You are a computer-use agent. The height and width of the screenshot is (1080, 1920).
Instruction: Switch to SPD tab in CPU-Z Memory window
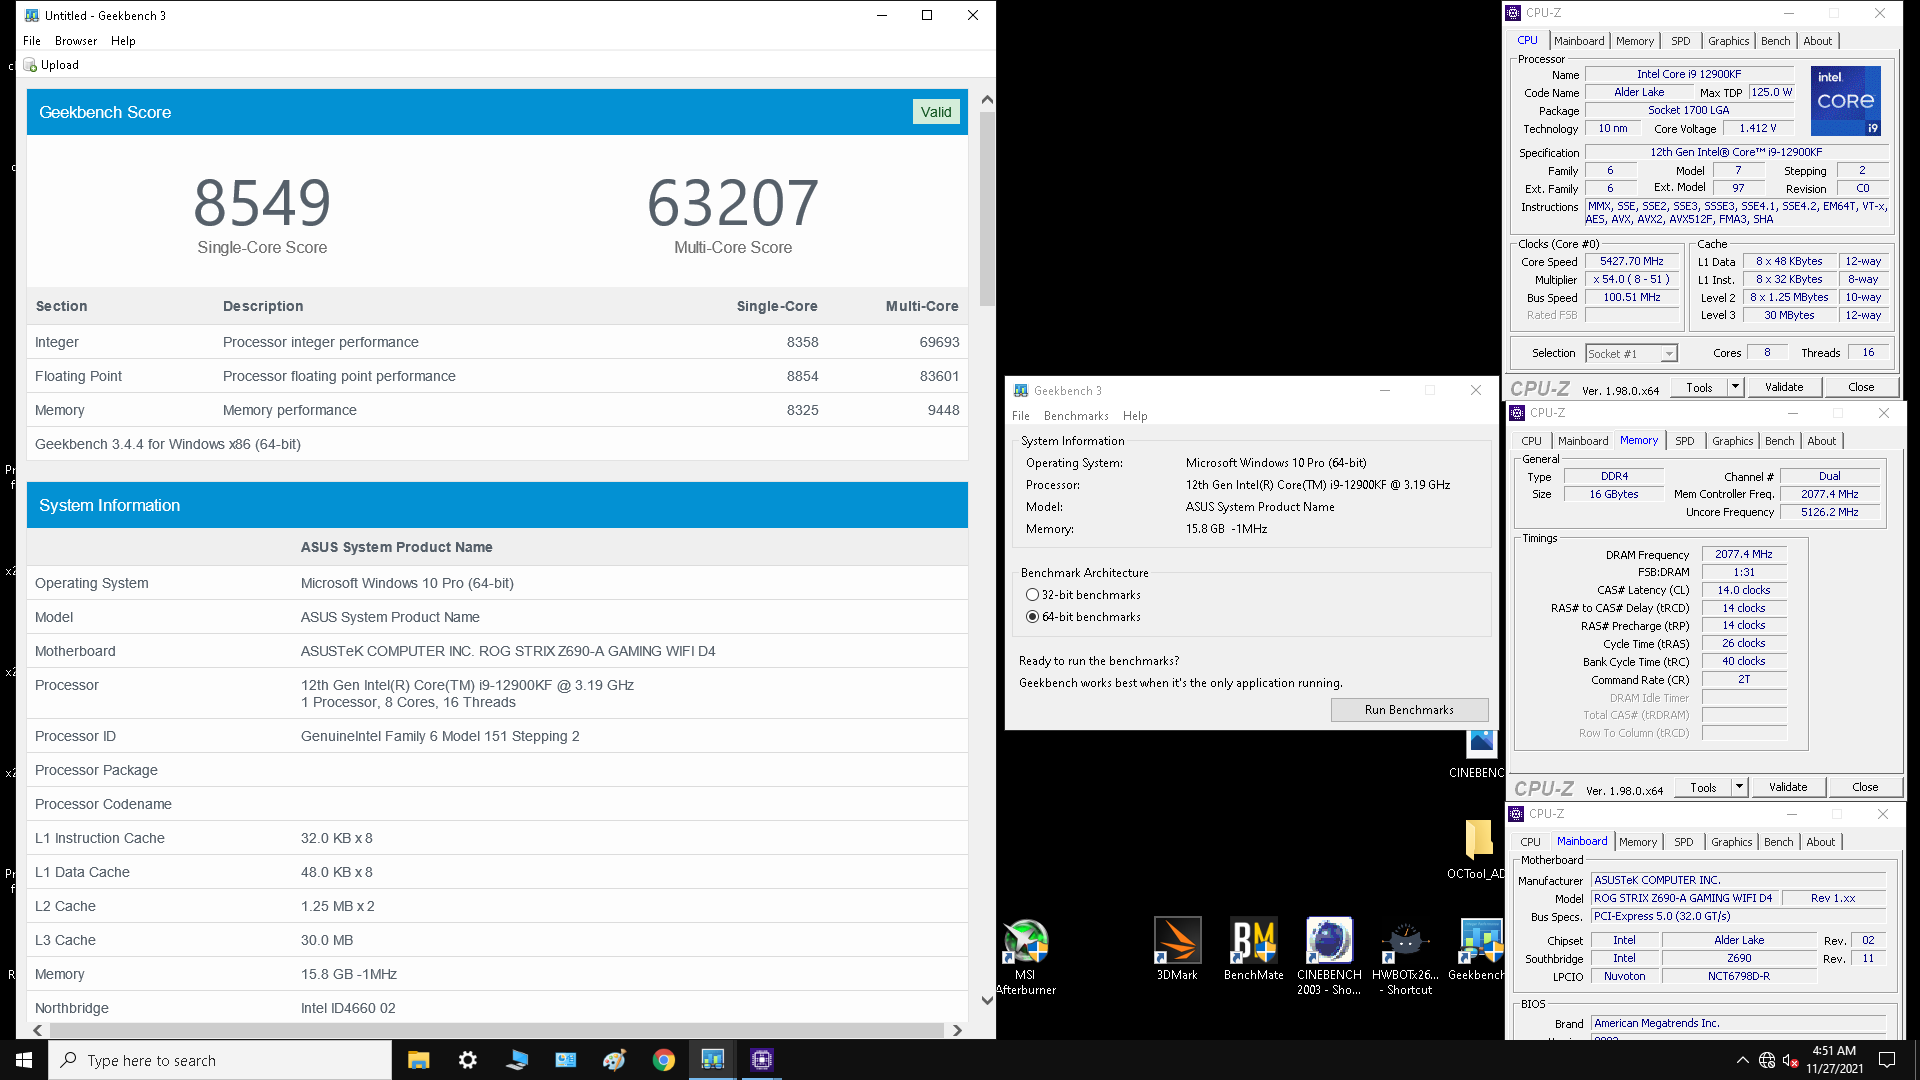[x=1685, y=441]
